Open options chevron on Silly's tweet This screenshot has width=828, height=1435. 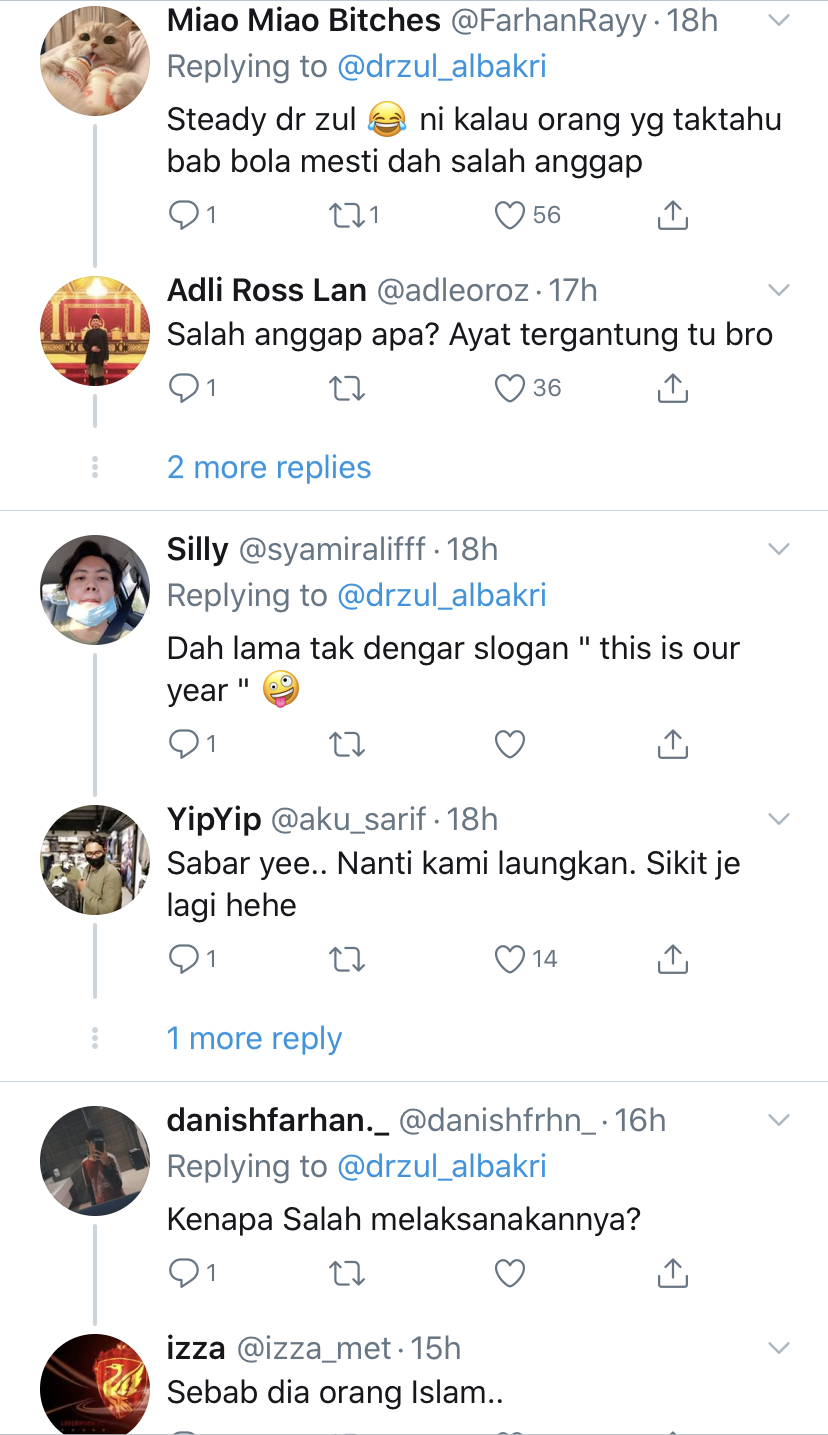tap(778, 549)
